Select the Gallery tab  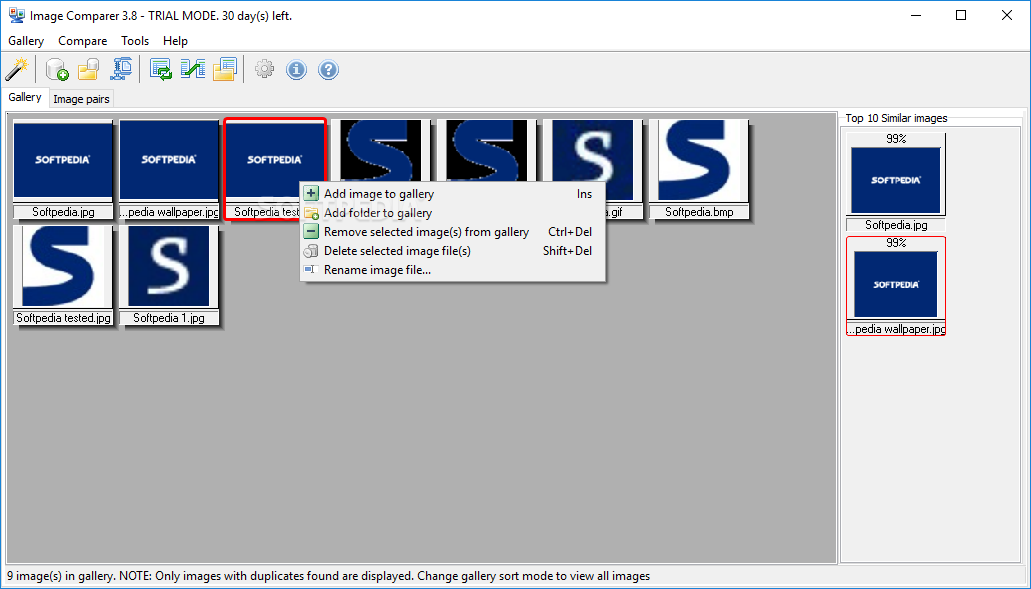click(x=25, y=97)
